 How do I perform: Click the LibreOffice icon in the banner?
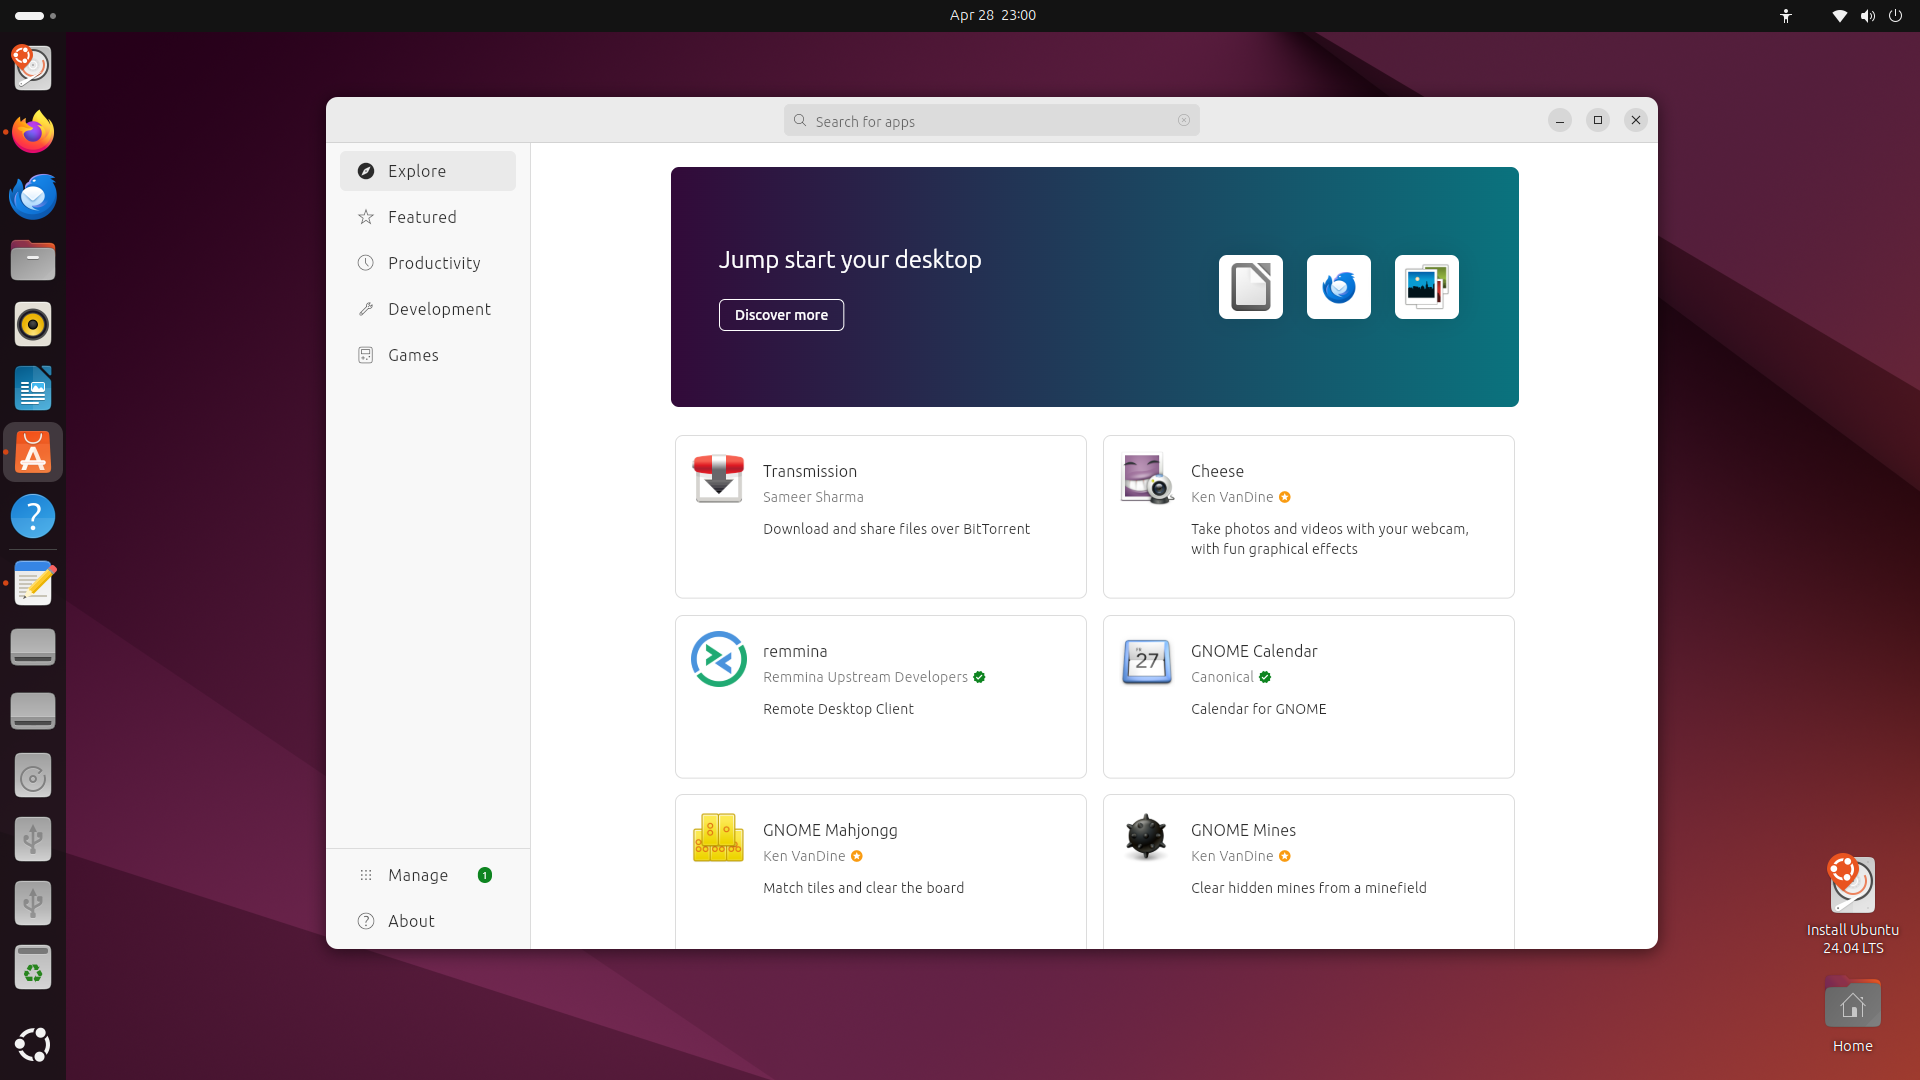1250,287
